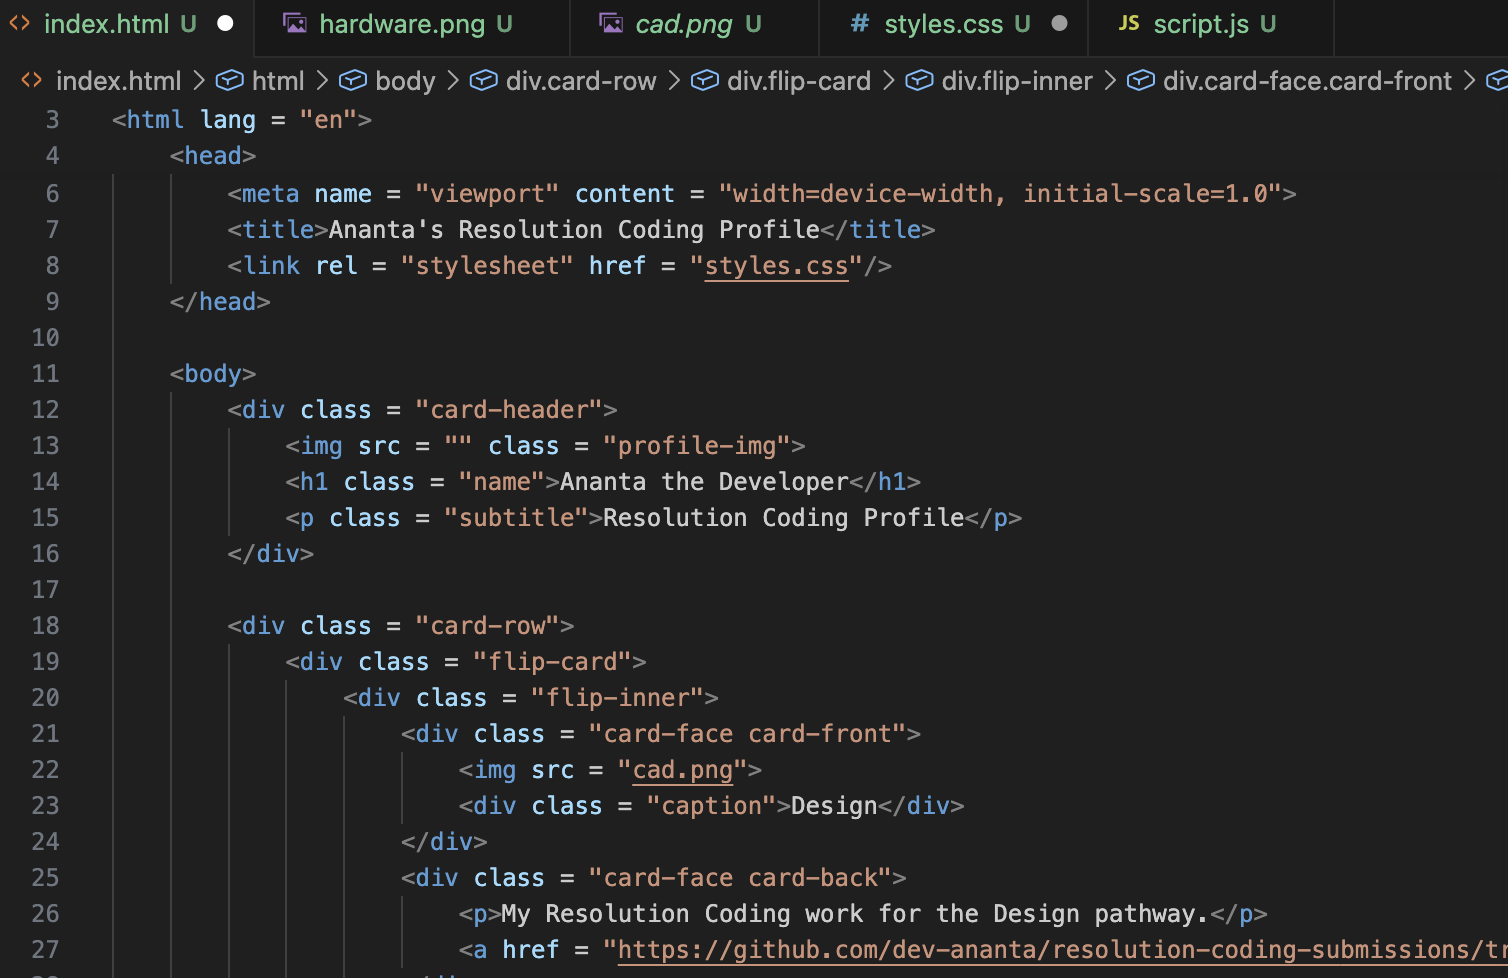Click line number 11 in the gutter
Viewport: 1508px width, 978px height.
click(45, 374)
